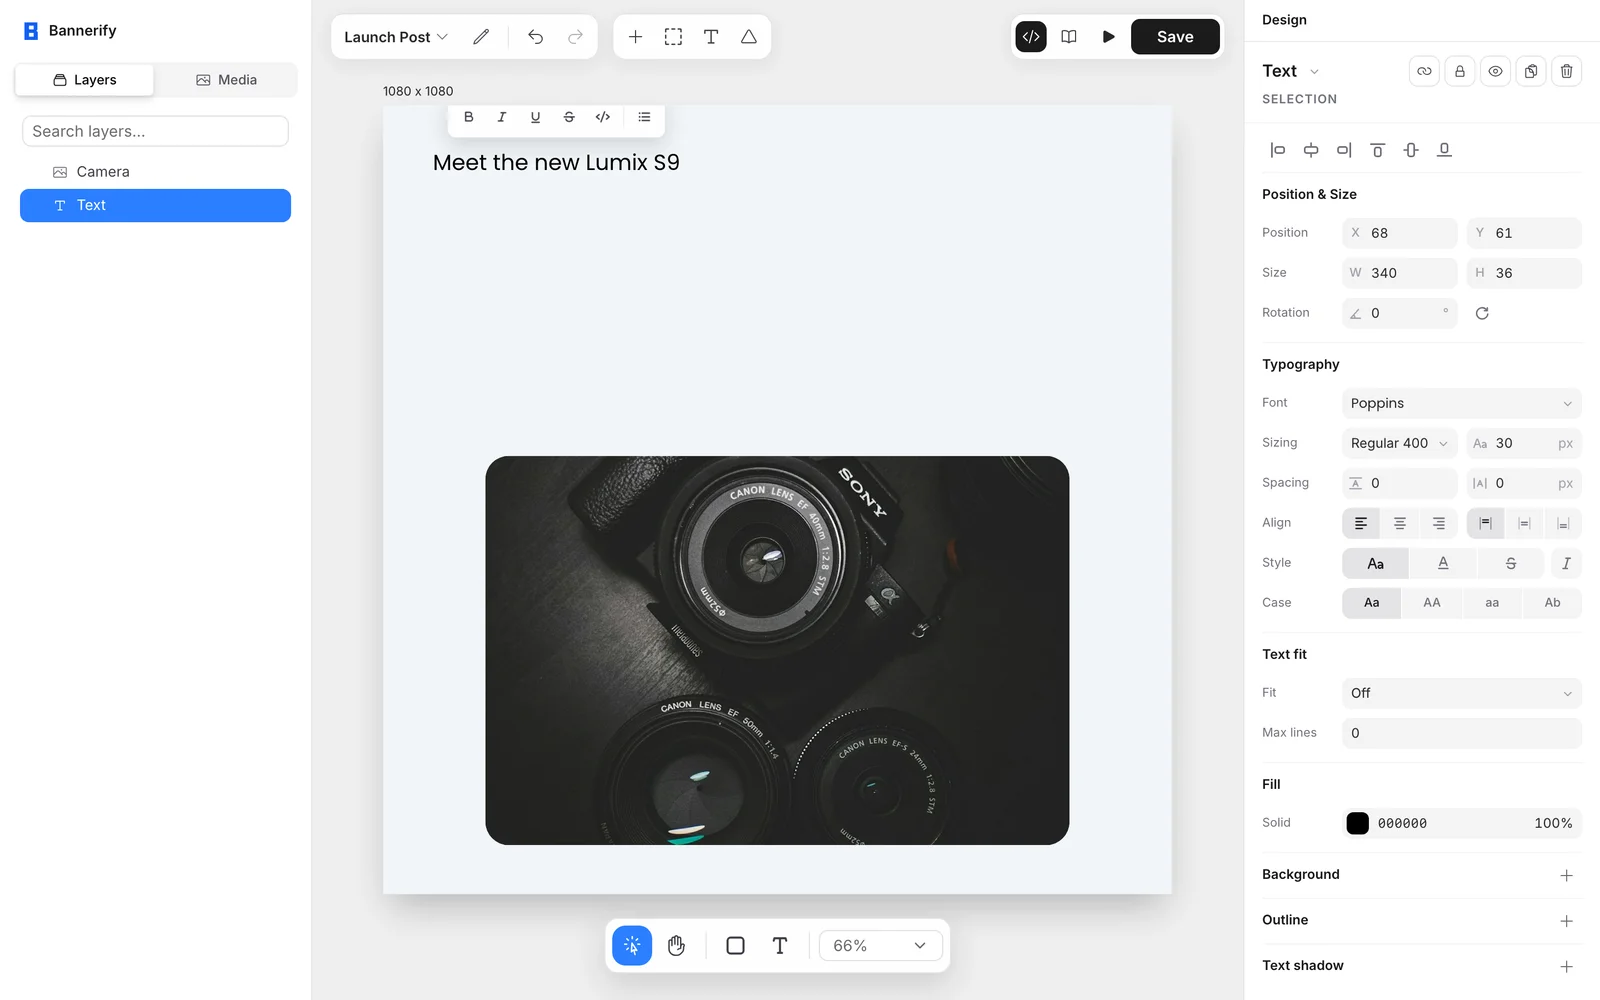The width and height of the screenshot is (1600, 1000).
Task: Click the Save button
Action: point(1175,37)
